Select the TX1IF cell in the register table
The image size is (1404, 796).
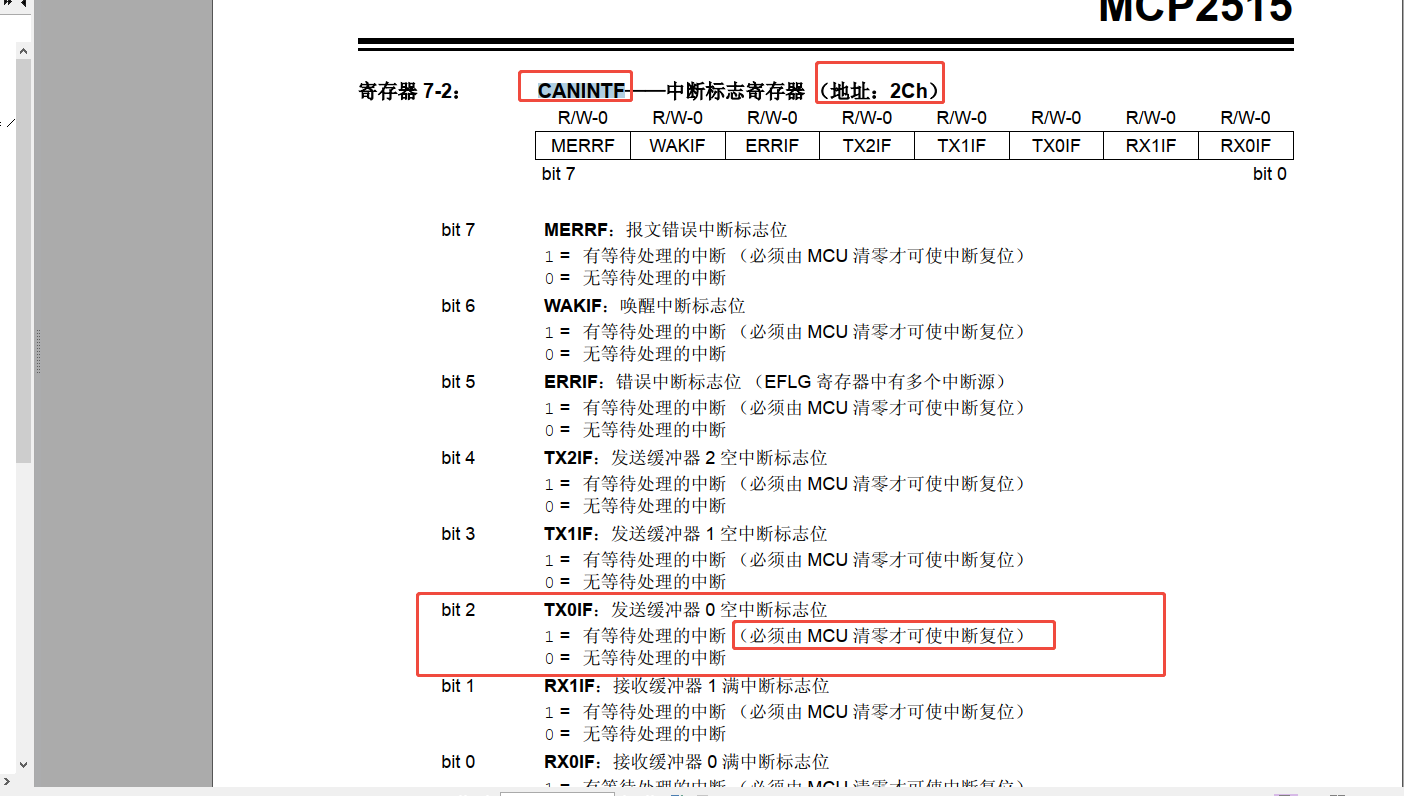click(x=961, y=146)
